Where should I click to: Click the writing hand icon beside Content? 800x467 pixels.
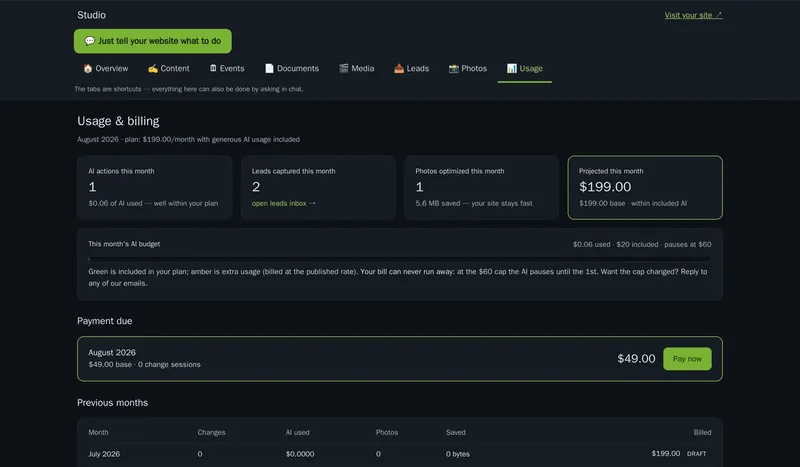153,68
